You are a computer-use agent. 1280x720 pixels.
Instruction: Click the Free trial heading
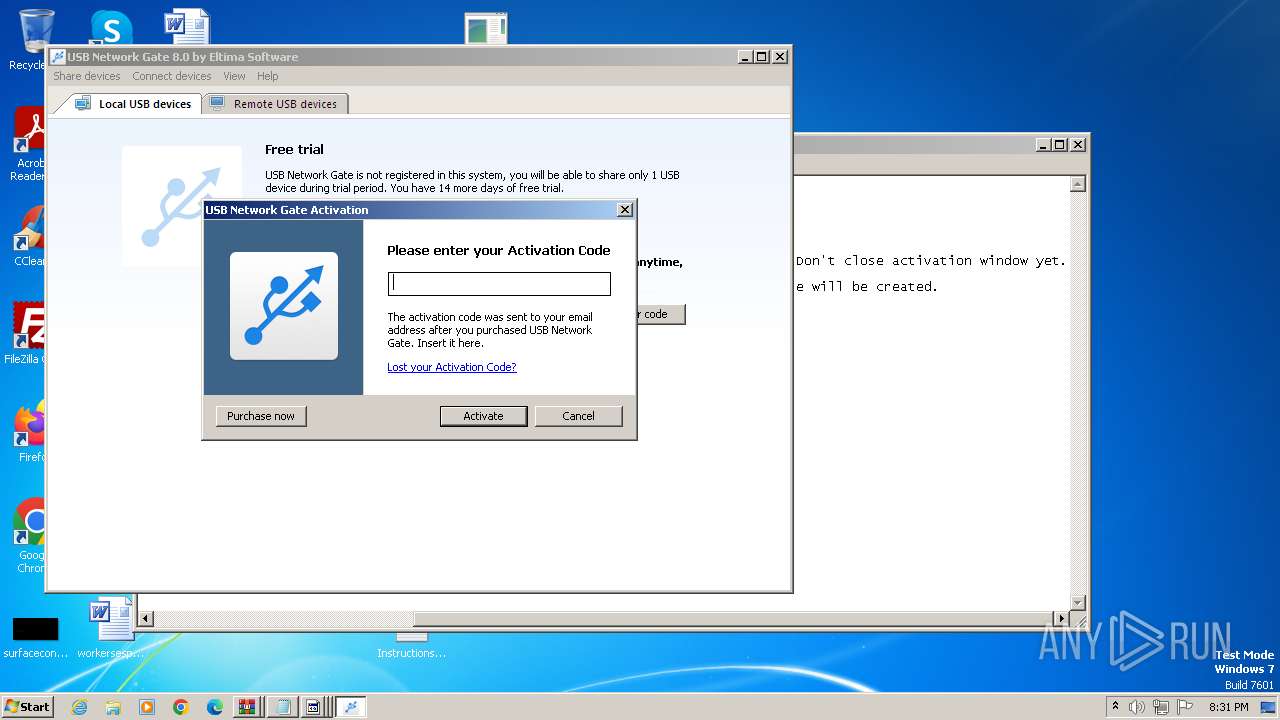point(294,149)
